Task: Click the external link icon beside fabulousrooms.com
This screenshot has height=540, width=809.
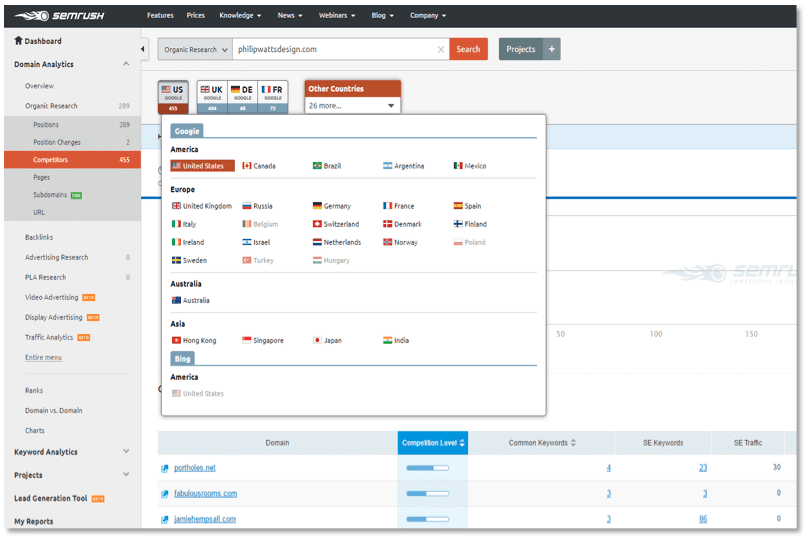Action: point(165,494)
